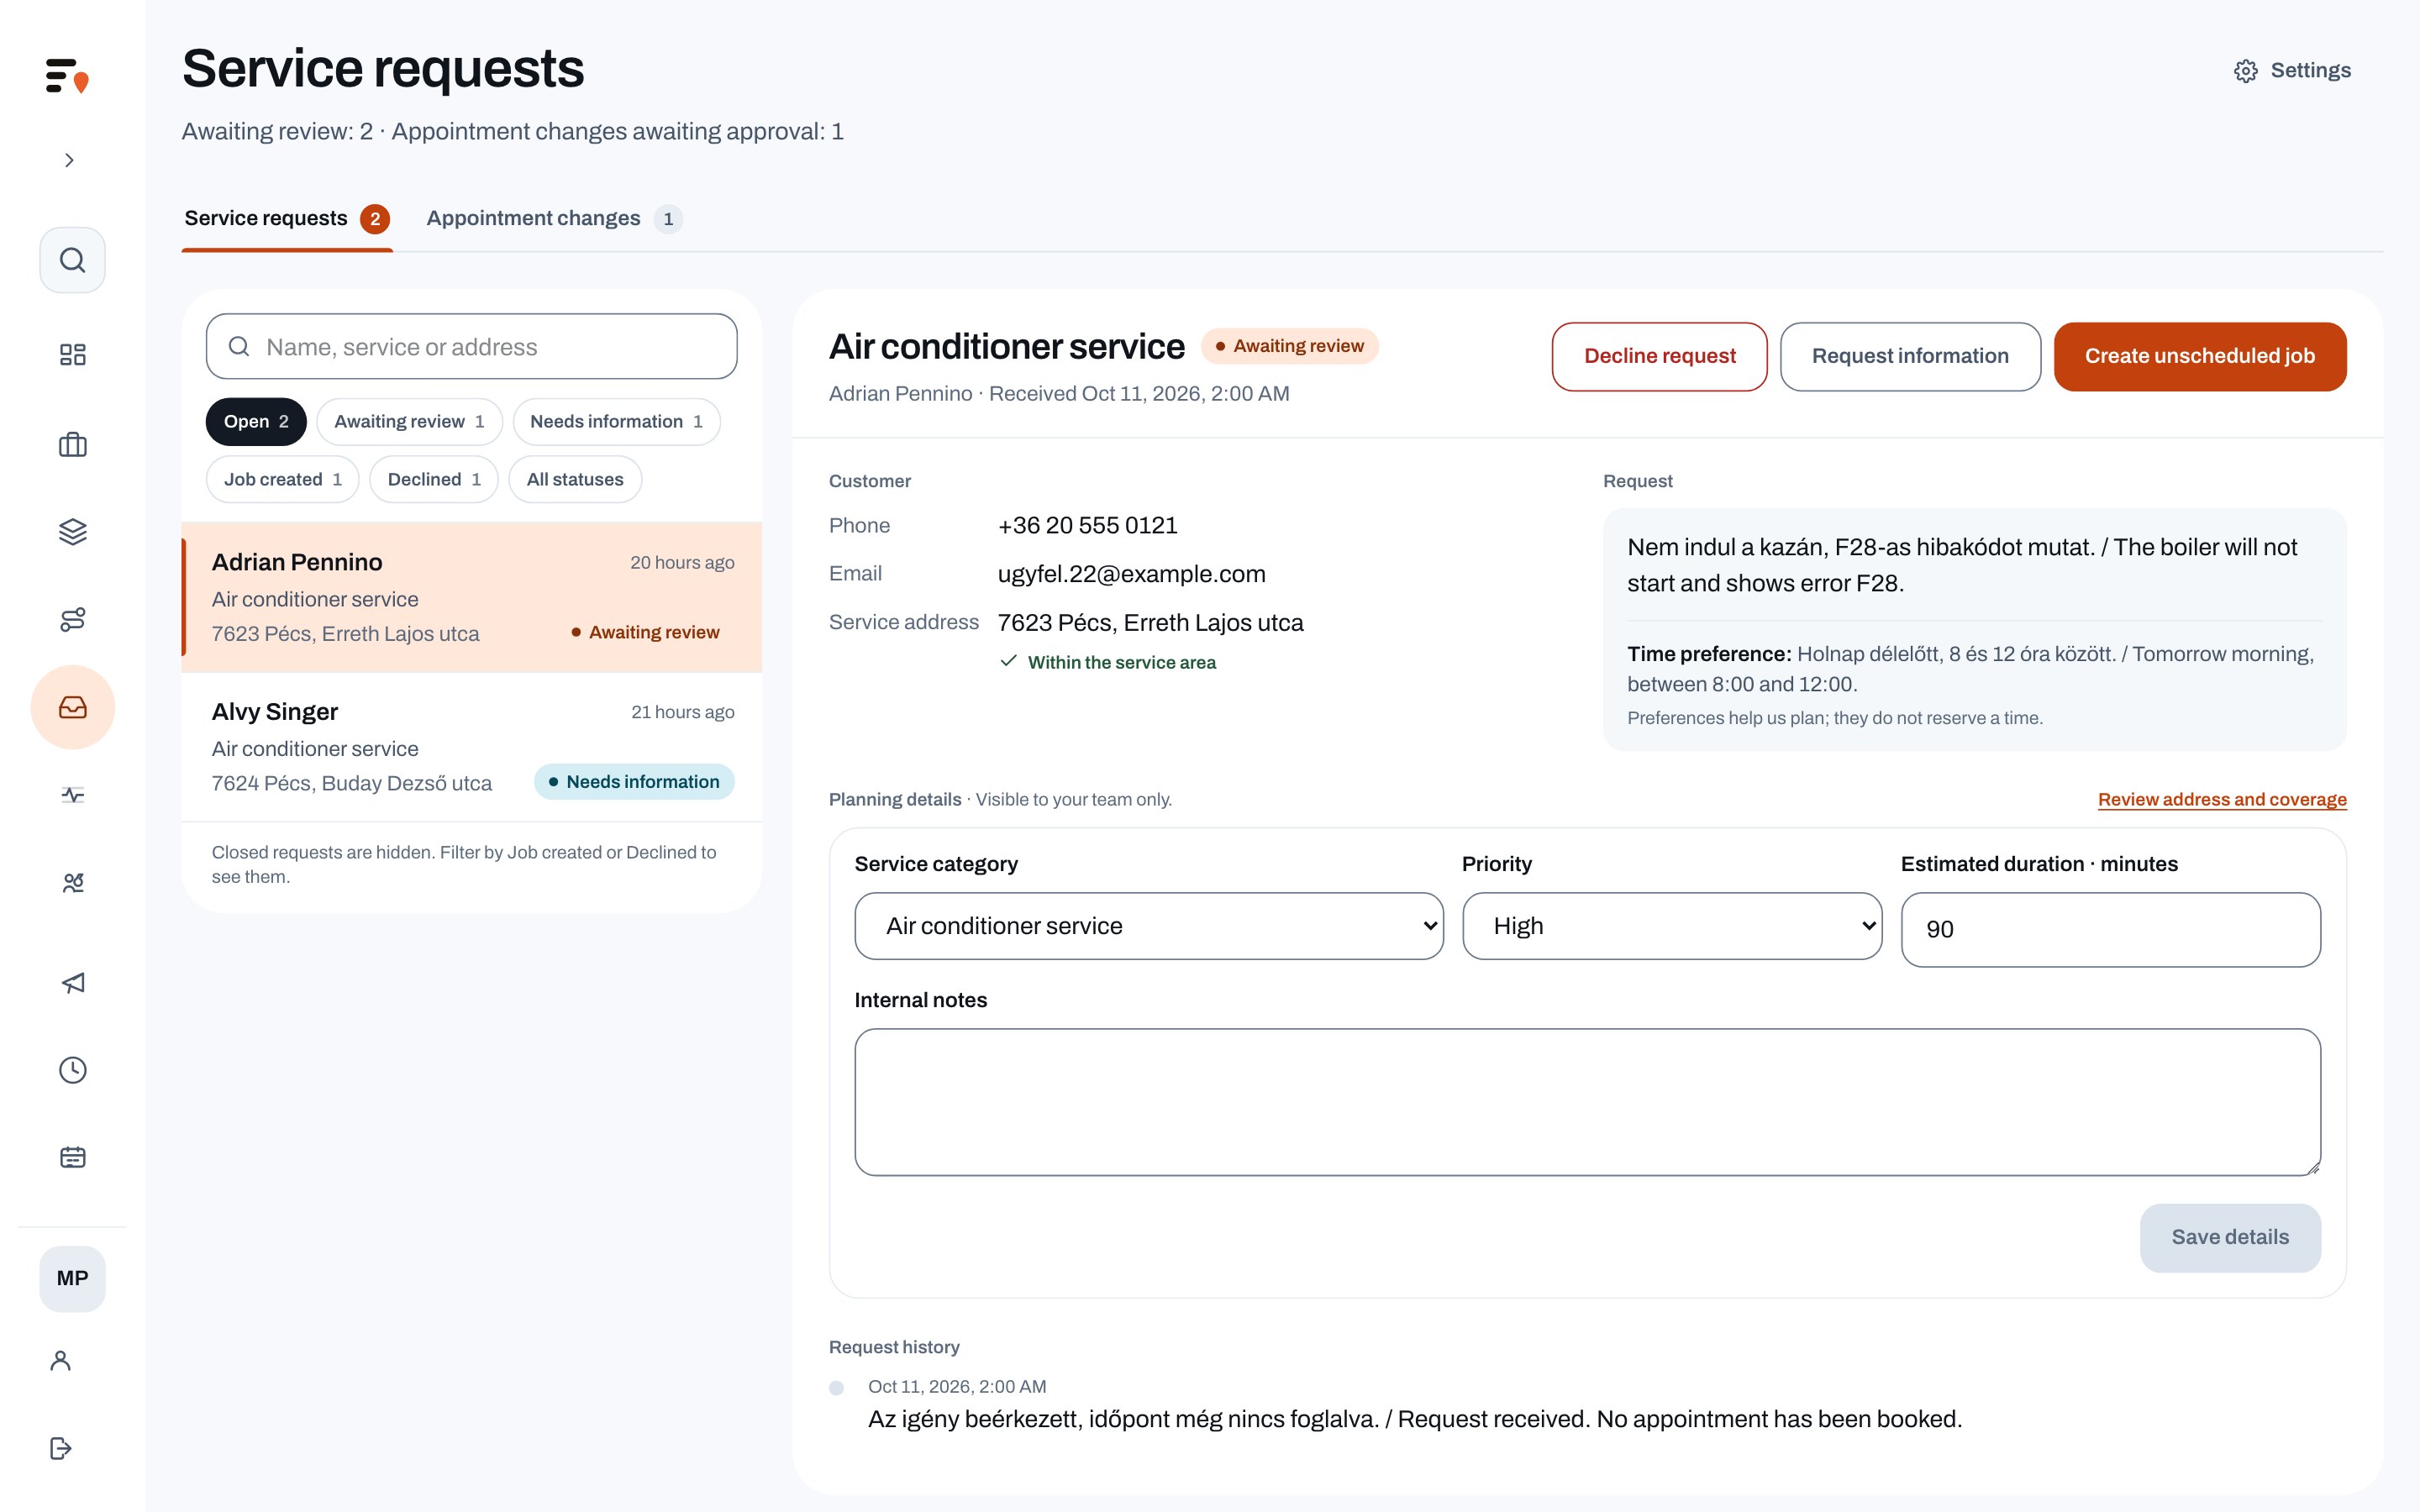Open the clock time tracking icon
Image resolution: width=2420 pixels, height=1512 pixels.
coord(72,1070)
